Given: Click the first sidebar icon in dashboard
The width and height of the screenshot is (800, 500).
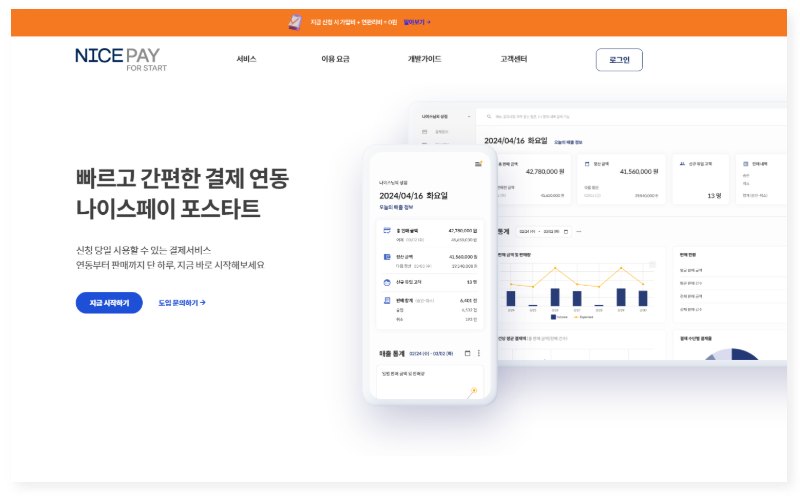Looking at the screenshot, I should pyautogui.click(x=424, y=132).
